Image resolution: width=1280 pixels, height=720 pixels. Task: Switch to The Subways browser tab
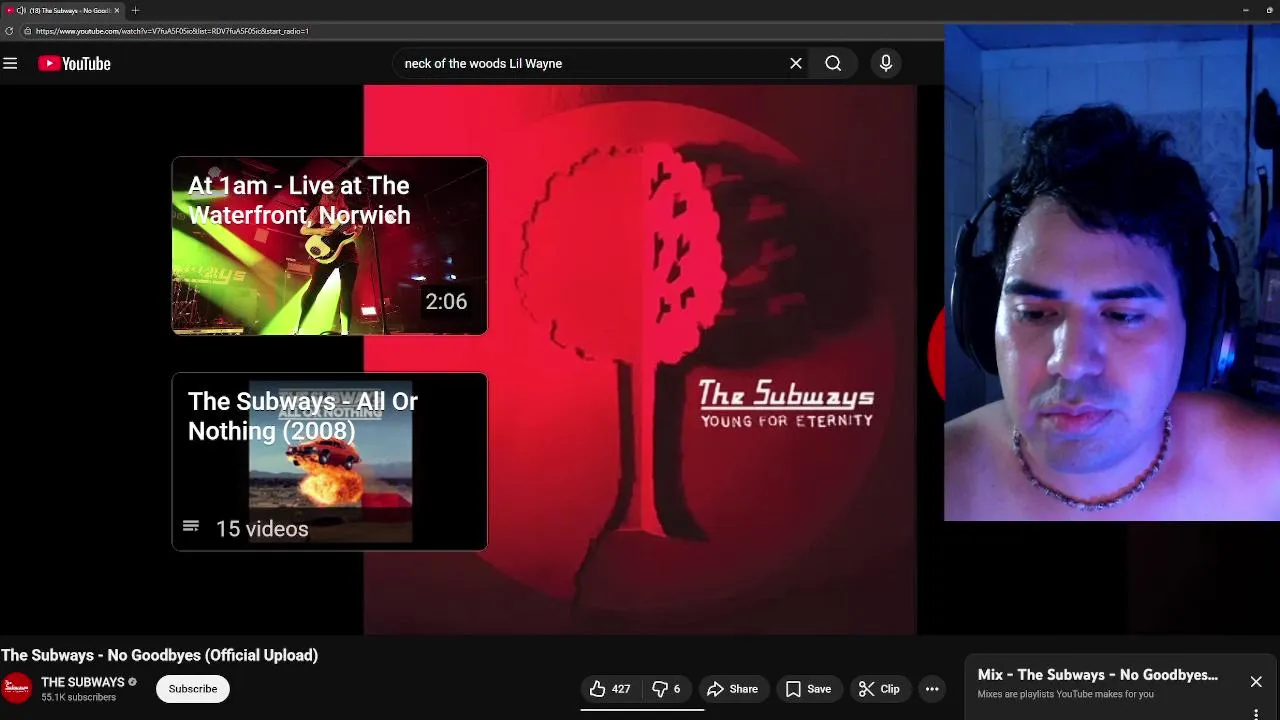(x=64, y=10)
